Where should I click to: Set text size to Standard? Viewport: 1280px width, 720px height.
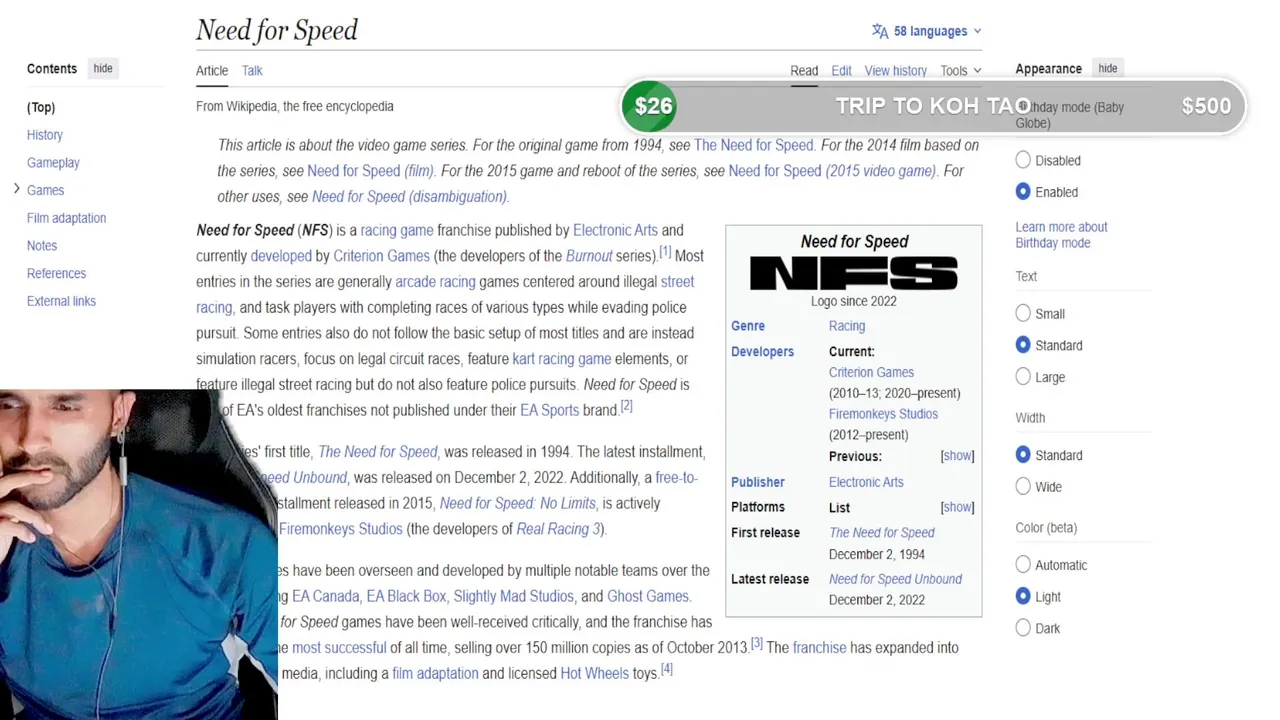tap(1023, 345)
